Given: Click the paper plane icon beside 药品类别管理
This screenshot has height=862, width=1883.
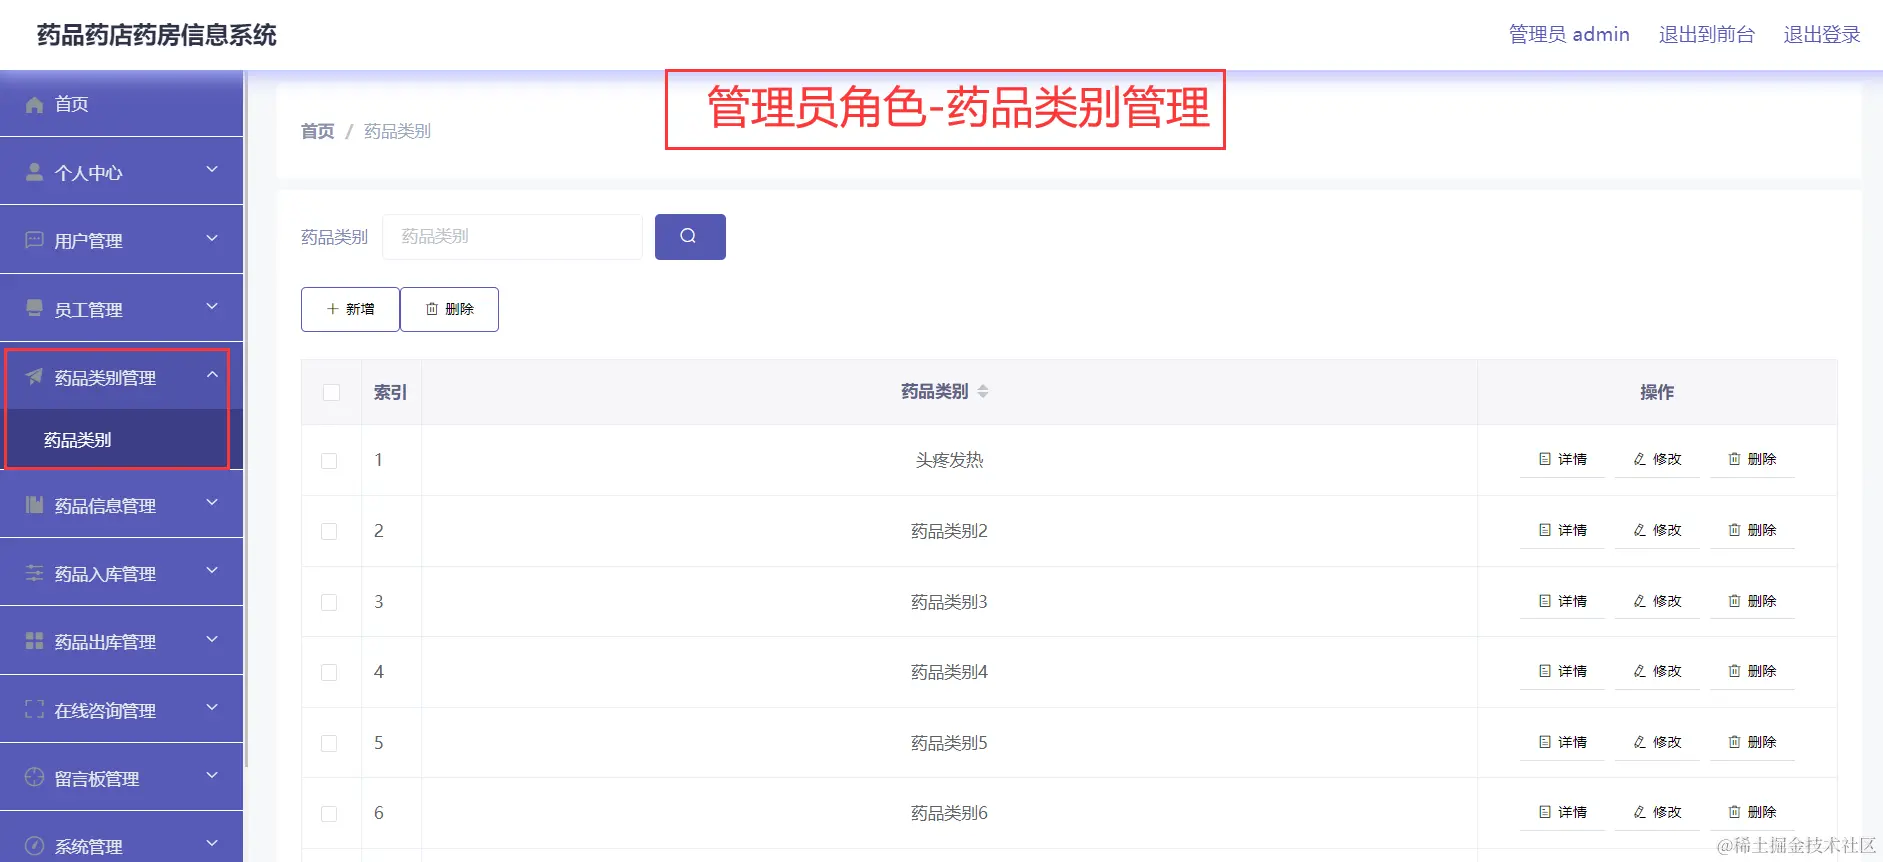Looking at the screenshot, I should (34, 377).
